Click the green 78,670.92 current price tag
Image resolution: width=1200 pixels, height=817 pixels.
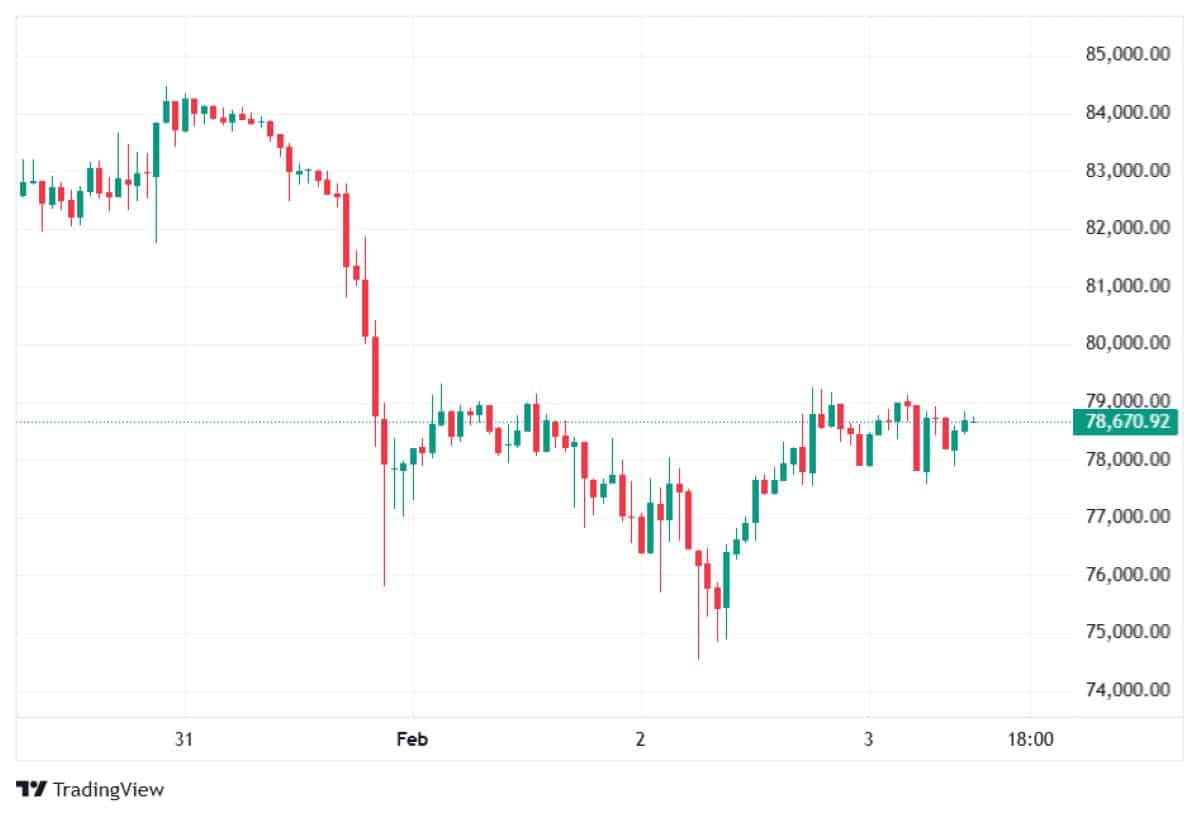pos(1126,422)
